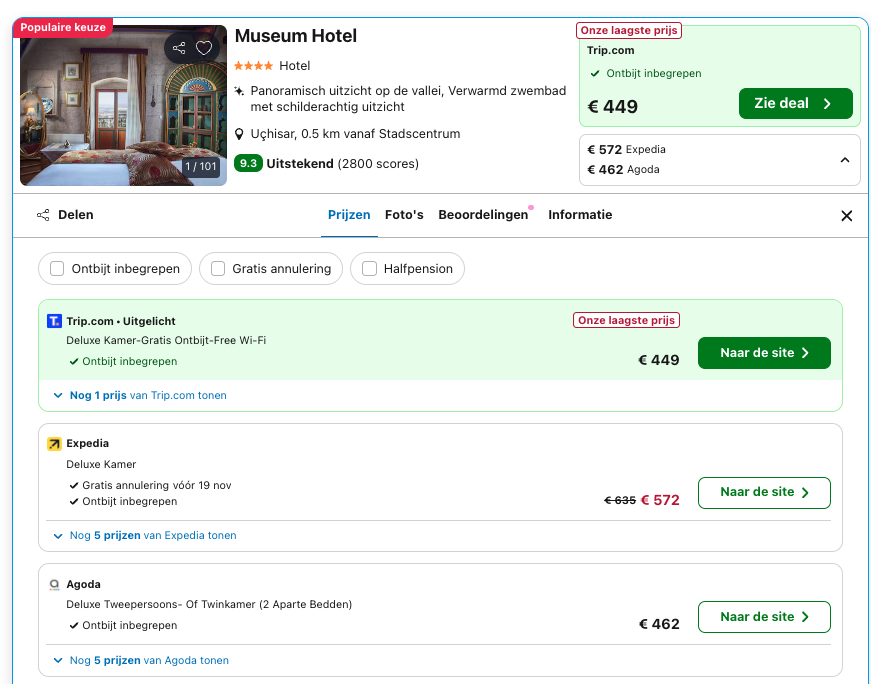871x684 pixels.
Task: Click the Agoda logo icon
Action: pyautogui.click(x=54, y=584)
